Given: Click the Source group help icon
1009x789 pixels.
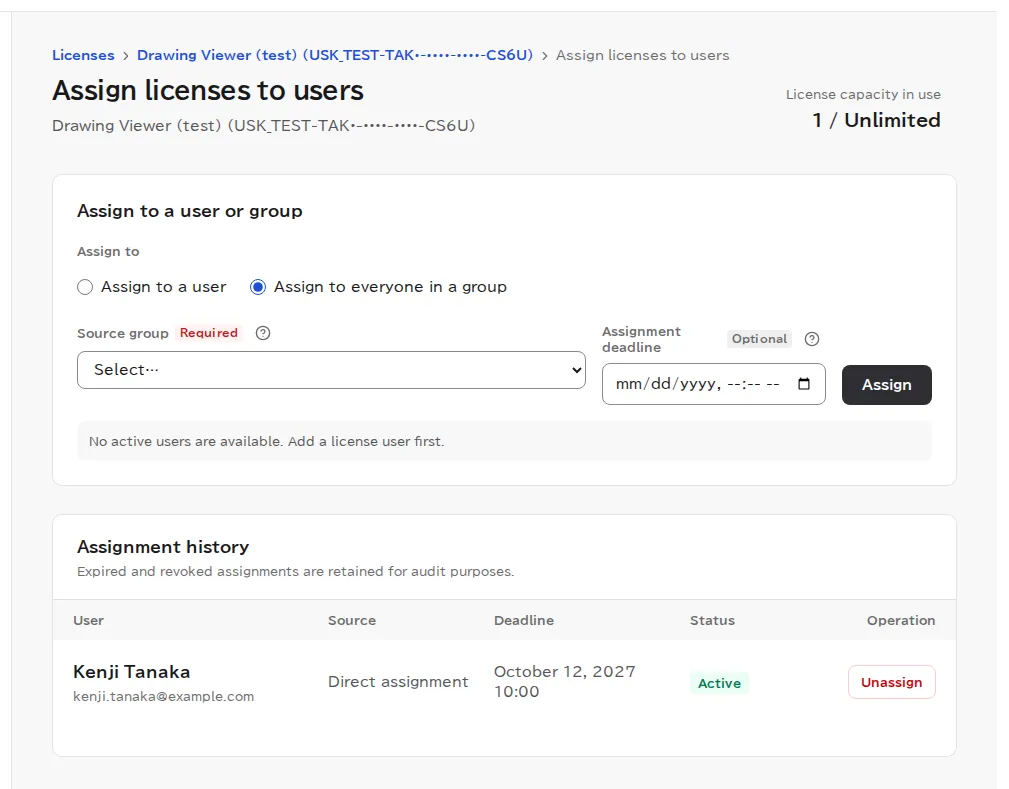Looking at the screenshot, I should (x=263, y=333).
